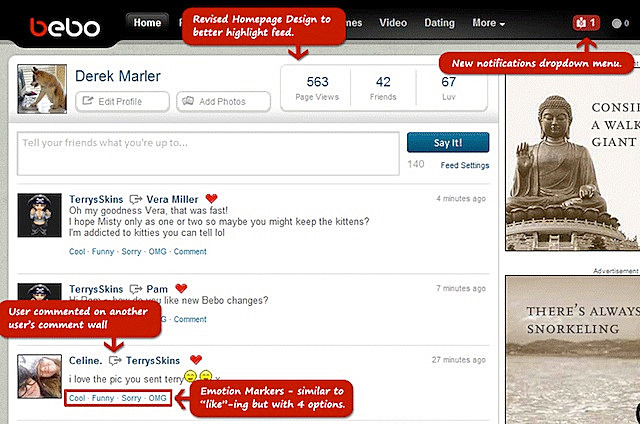Click the Add Photos button
This screenshot has width=640, height=424.
(x=223, y=101)
